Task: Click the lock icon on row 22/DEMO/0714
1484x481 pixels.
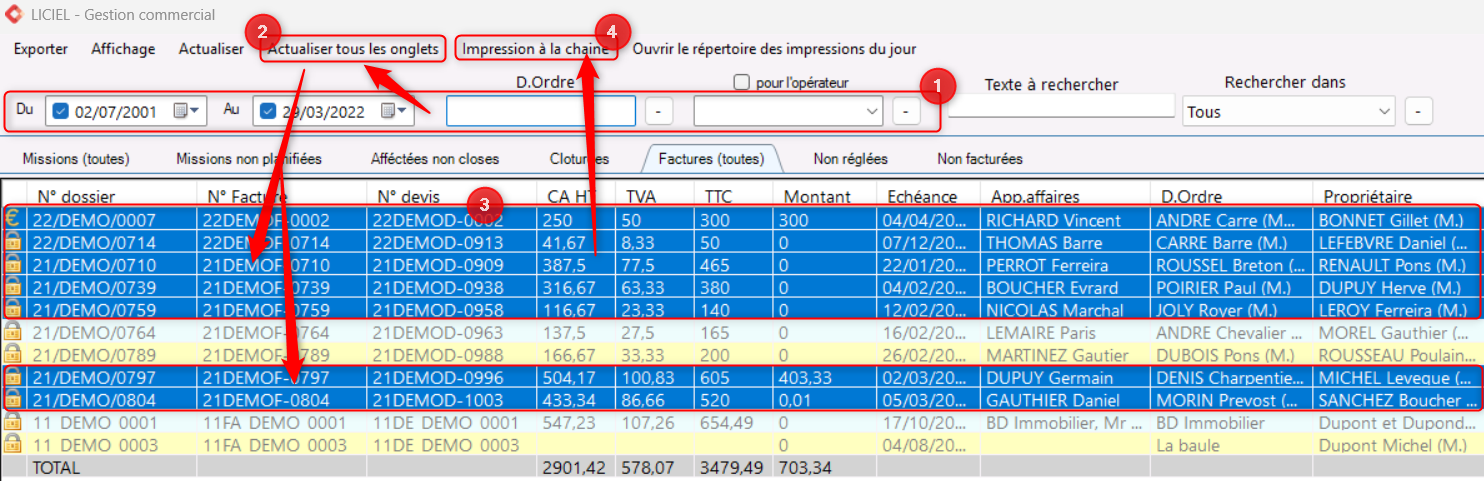Action: (x=13, y=242)
